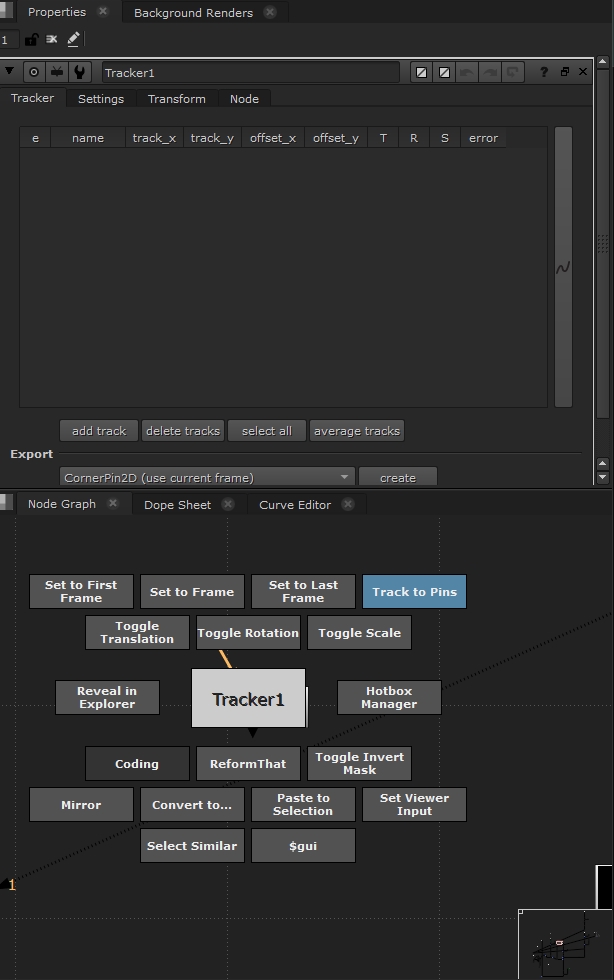The width and height of the screenshot is (614, 980).
Task: Toggle Translation in the hotbox
Action: (x=137, y=633)
